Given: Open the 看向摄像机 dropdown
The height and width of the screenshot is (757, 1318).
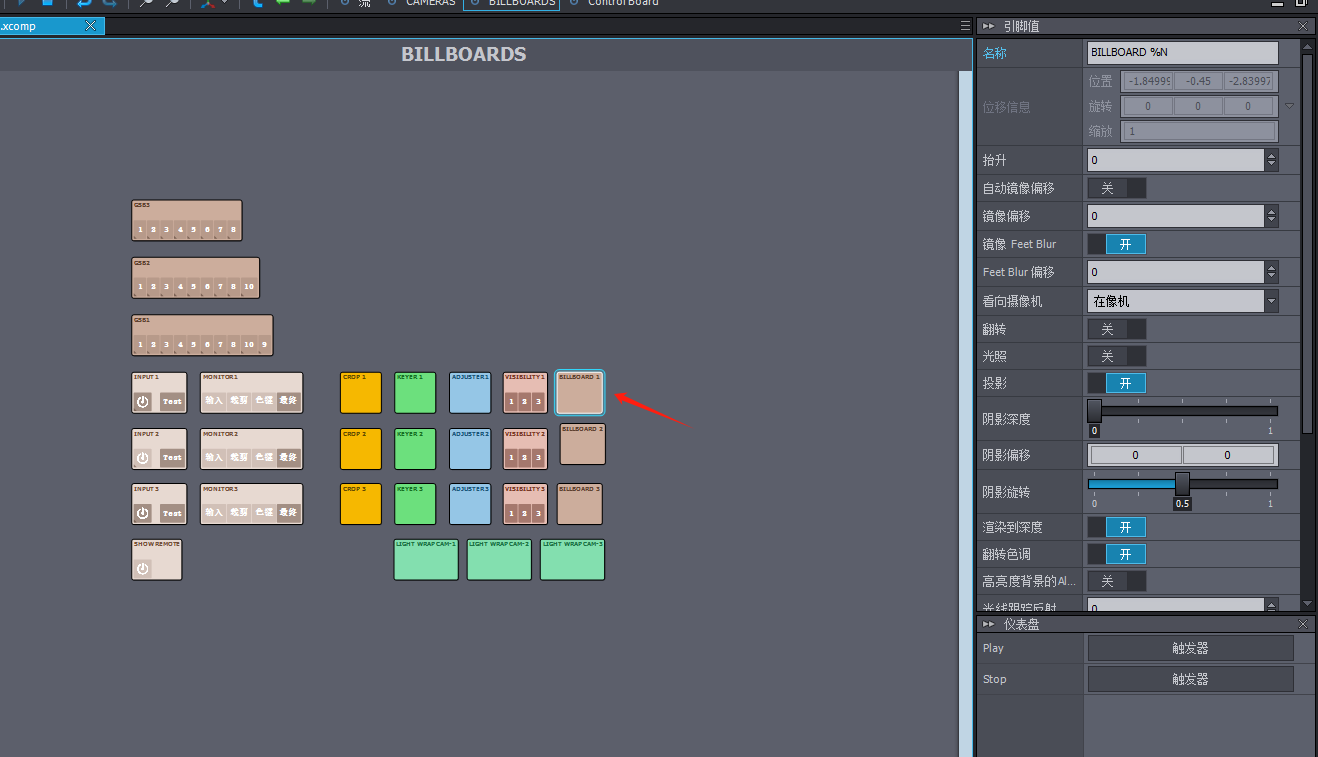Looking at the screenshot, I should (x=1182, y=300).
